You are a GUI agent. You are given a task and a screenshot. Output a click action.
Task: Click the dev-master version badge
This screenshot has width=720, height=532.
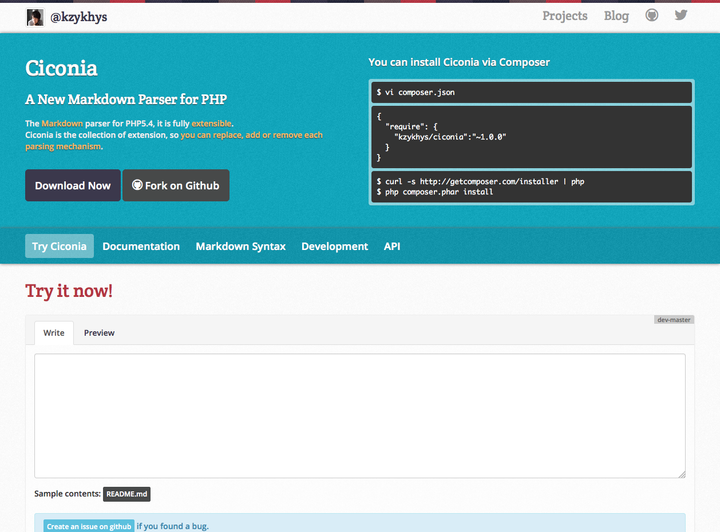tap(674, 319)
